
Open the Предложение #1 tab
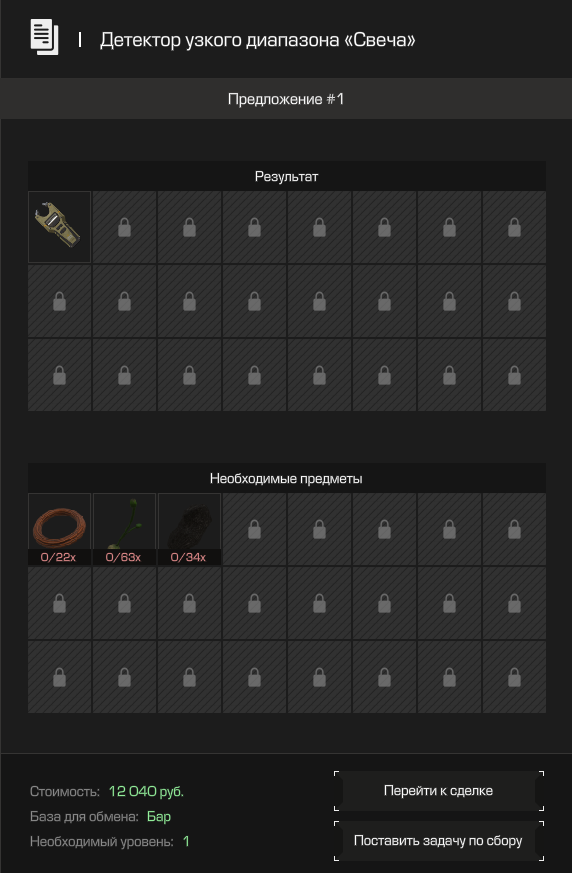coord(286,99)
